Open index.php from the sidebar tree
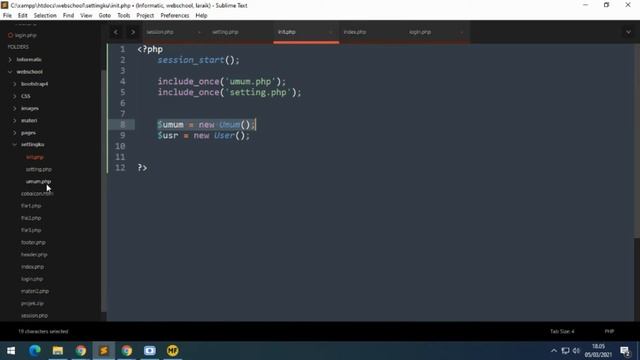This screenshot has height=360, width=640. click(32, 267)
